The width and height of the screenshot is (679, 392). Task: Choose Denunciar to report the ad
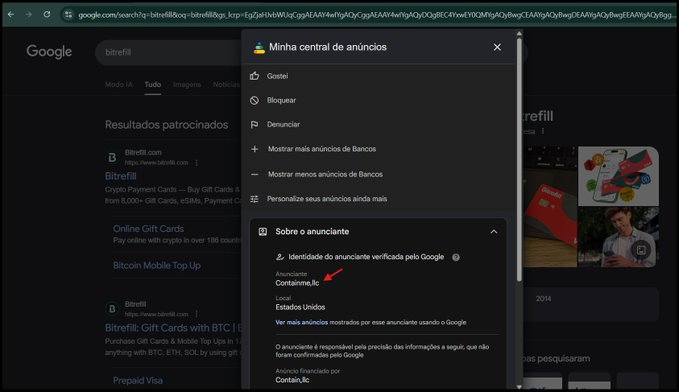pos(283,124)
